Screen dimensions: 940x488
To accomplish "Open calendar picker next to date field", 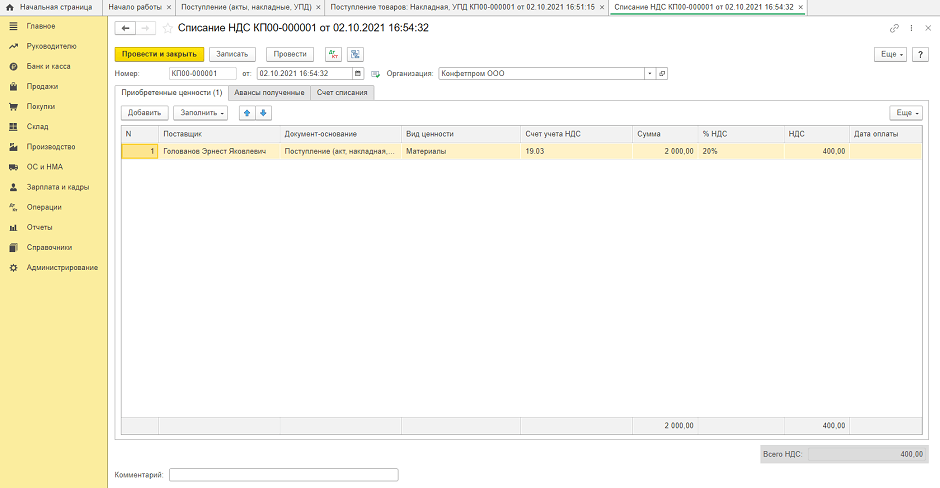I will [359, 73].
